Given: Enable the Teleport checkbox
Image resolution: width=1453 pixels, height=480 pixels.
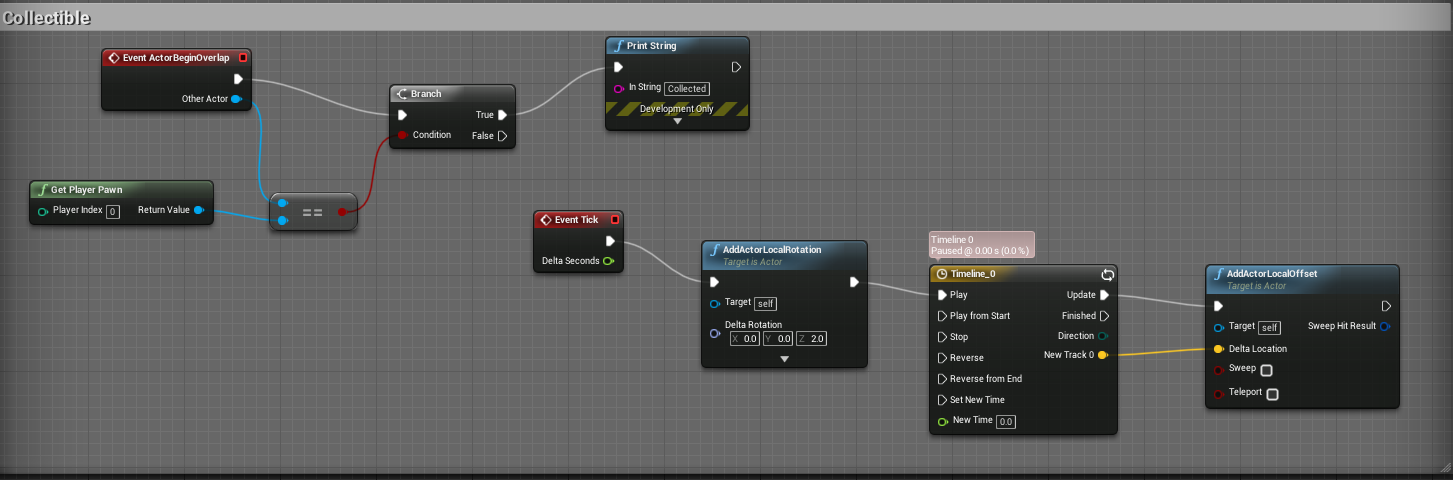Looking at the screenshot, I should tap(1272, 394).
